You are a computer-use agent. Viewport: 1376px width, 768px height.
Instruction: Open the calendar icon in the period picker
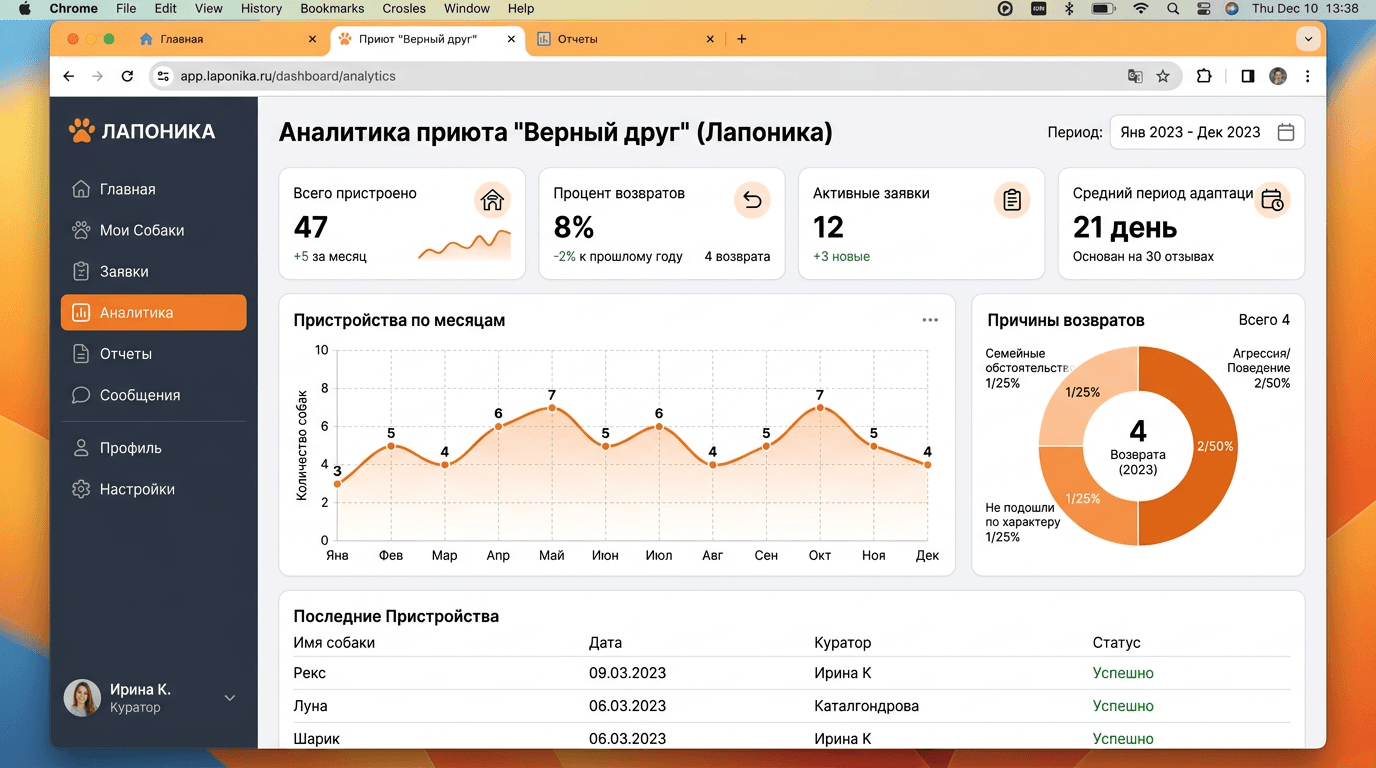tap(1286, 132)
